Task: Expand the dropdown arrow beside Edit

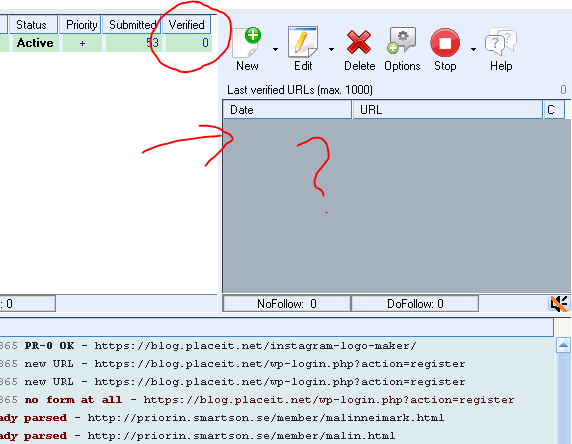Action: point(331,49)
